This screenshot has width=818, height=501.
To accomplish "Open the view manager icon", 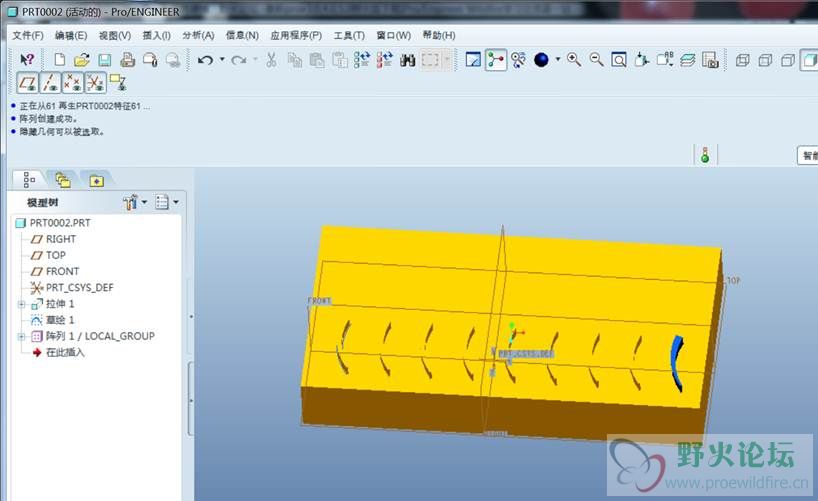I will click(710, 60).
